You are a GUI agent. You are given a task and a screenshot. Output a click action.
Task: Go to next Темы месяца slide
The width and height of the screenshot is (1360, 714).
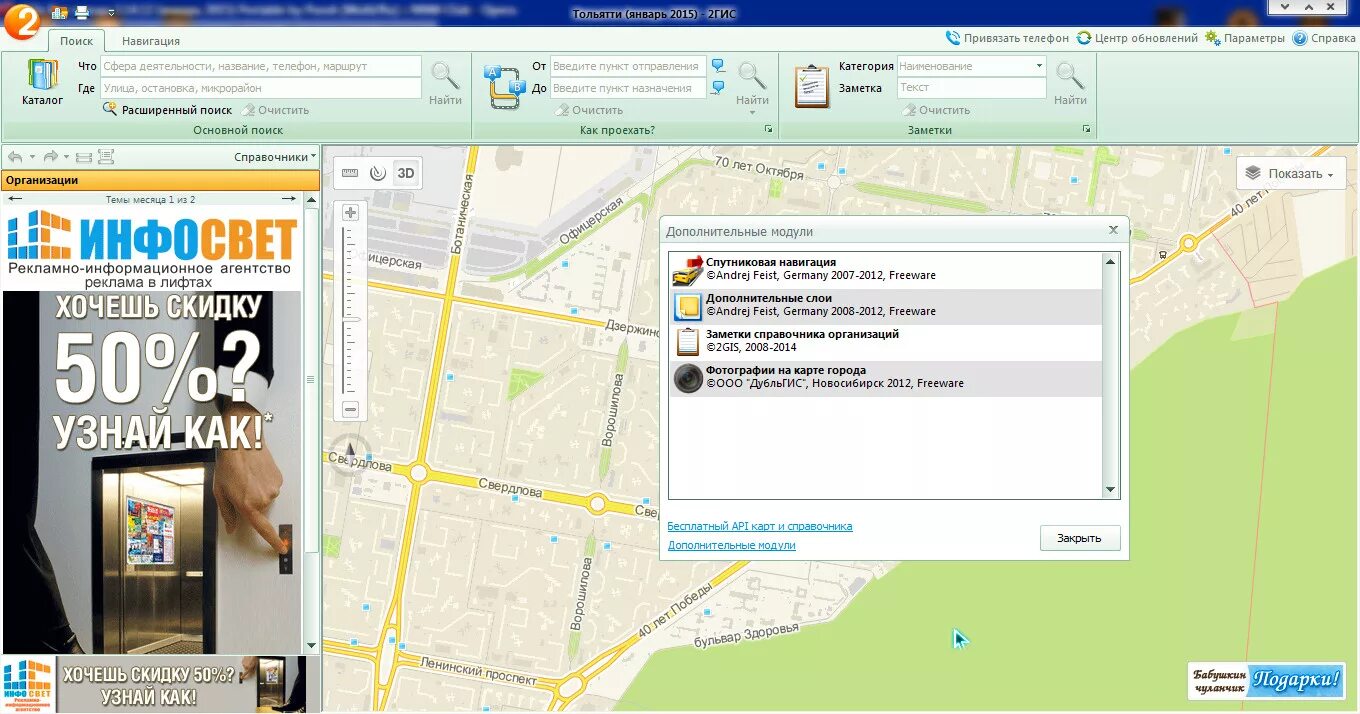[288, 199]
